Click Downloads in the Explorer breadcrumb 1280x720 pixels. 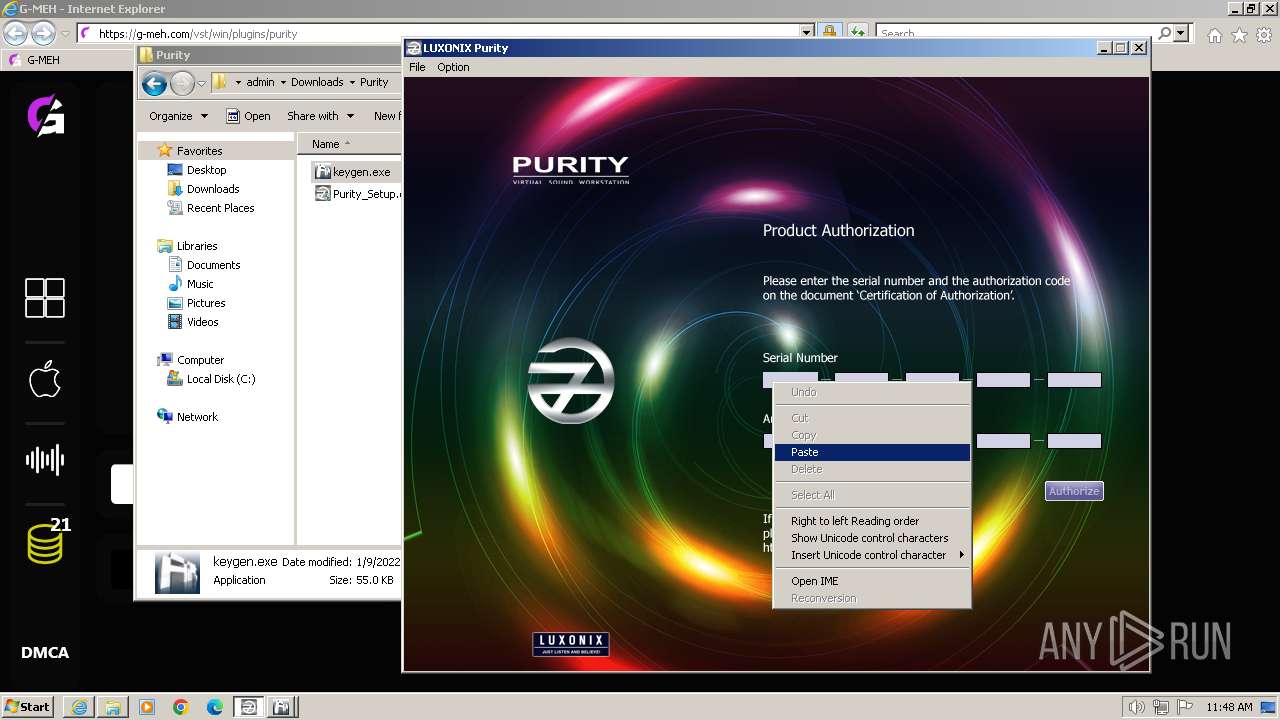pyautogui.click(x=317, y=82)
